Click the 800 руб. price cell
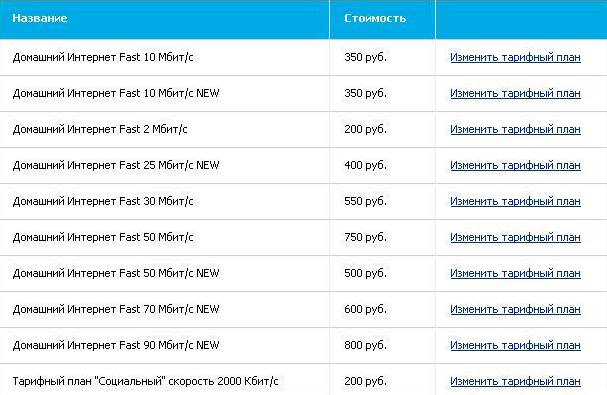The image size is (607, 395). [365, 345]
